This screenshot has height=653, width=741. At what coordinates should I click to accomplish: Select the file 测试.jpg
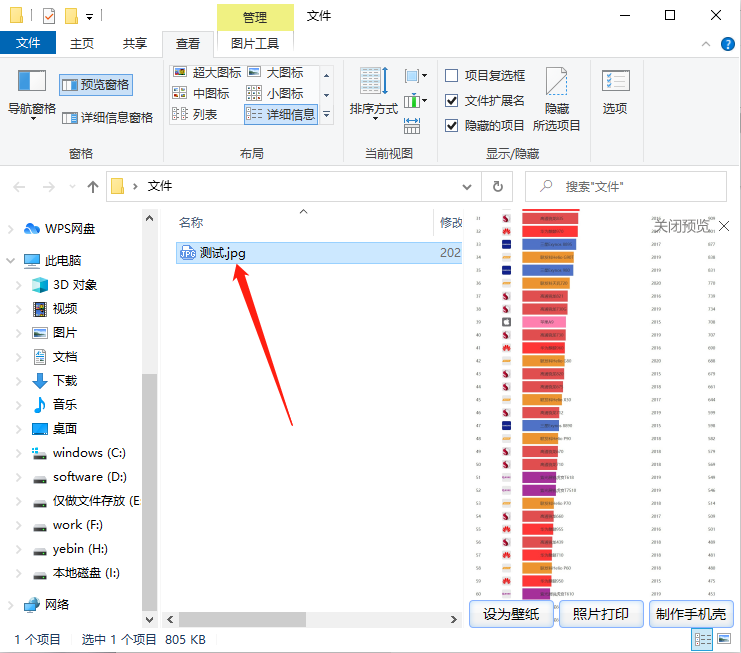tap(319, 253)
